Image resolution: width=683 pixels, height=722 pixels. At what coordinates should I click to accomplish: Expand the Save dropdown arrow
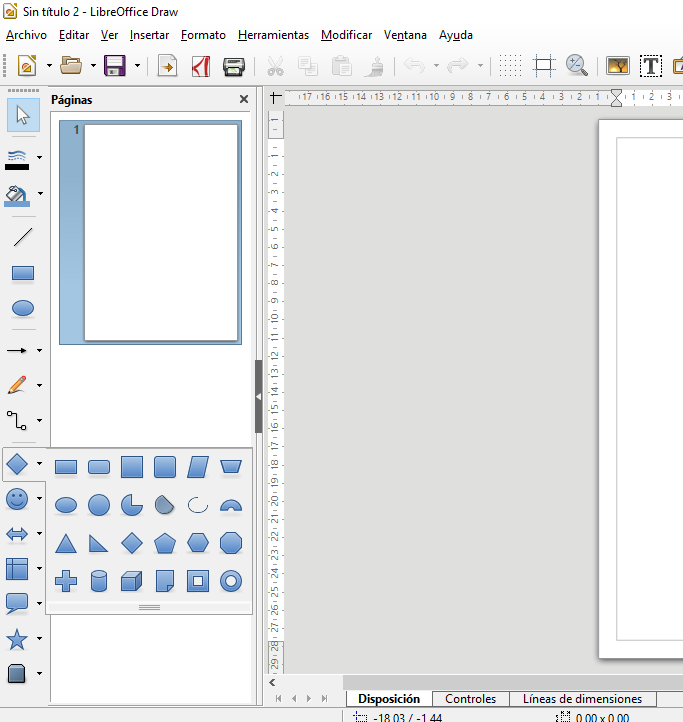pos(137,65)
